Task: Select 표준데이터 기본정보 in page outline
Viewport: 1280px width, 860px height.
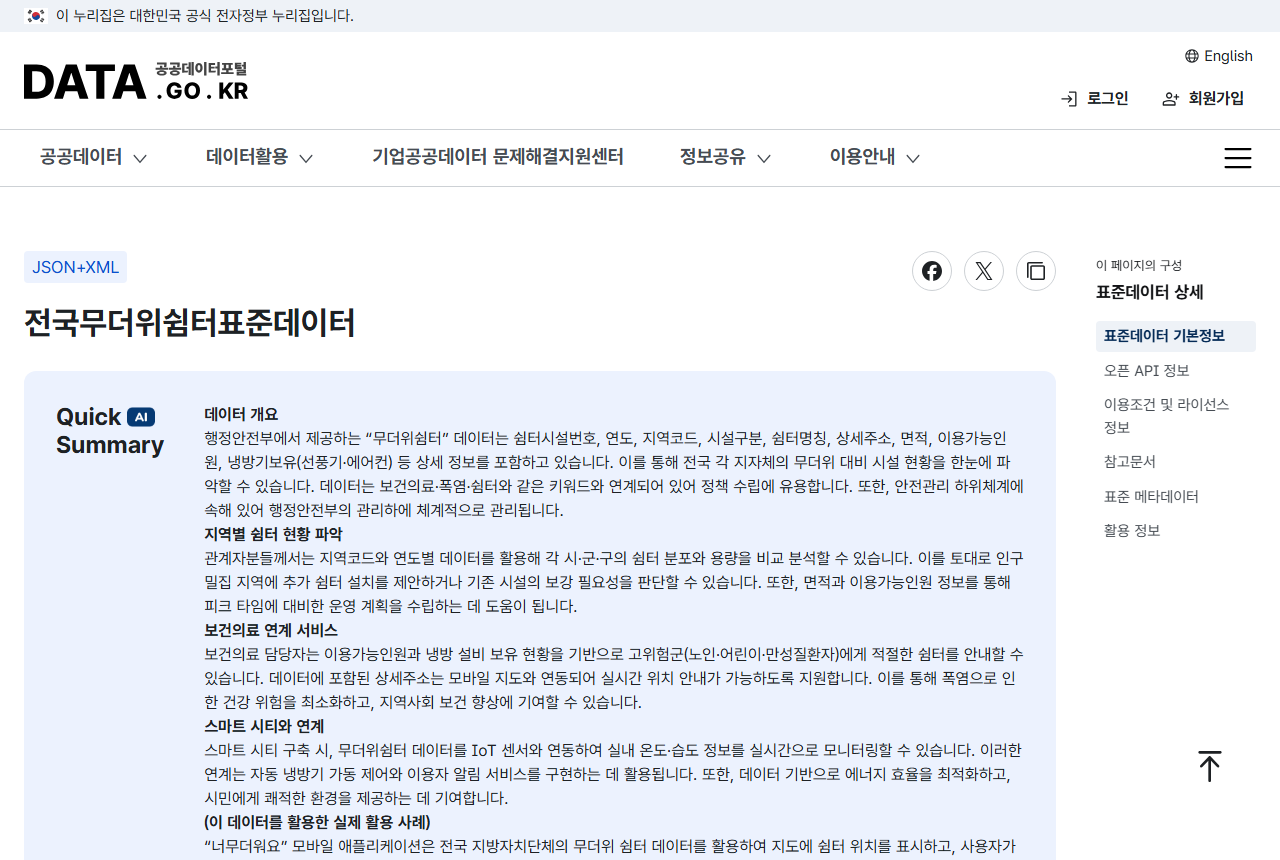Action: (x=1176, y=336)
